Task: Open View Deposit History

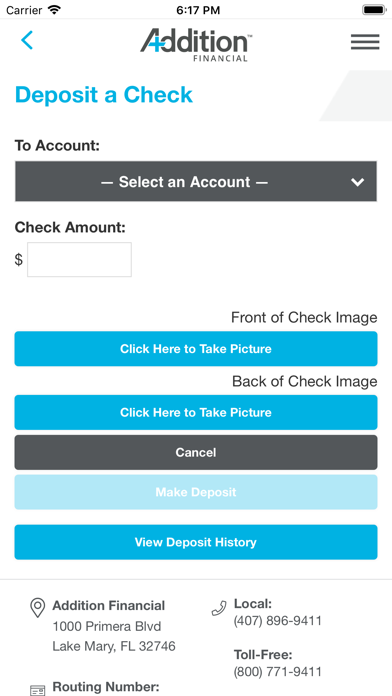Action: click(196, 542)
